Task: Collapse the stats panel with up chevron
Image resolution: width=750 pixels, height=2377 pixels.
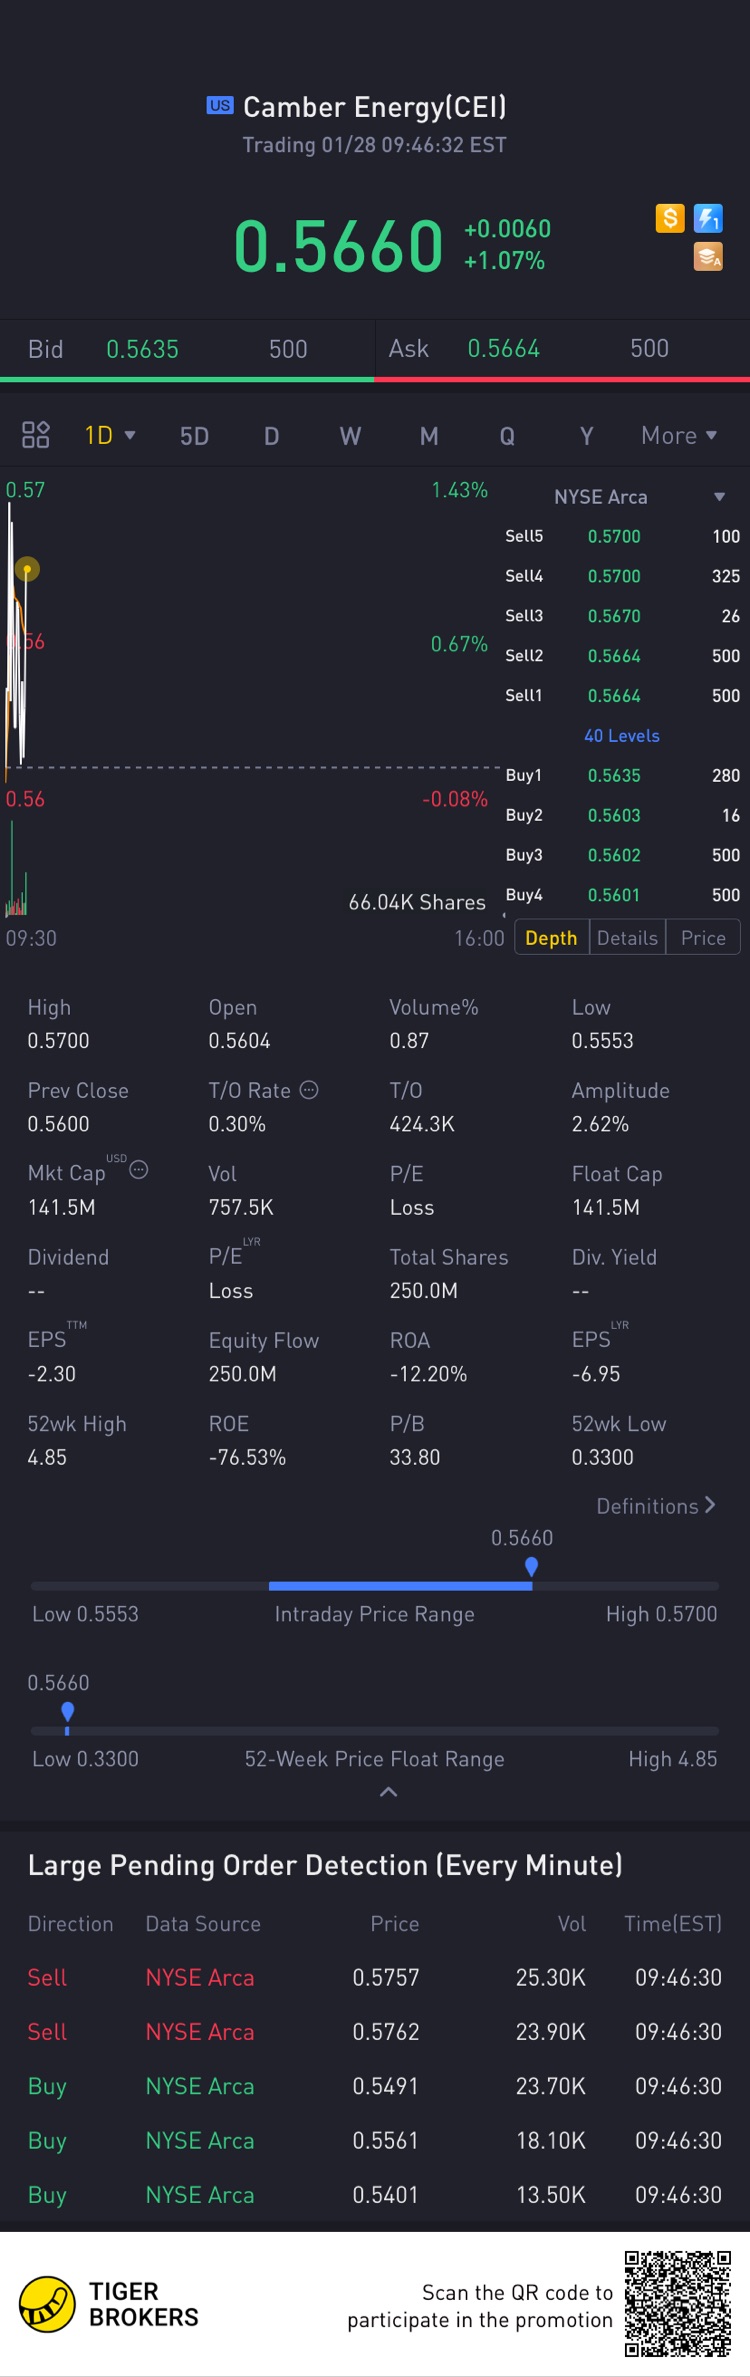Action: click(388, 1792)
